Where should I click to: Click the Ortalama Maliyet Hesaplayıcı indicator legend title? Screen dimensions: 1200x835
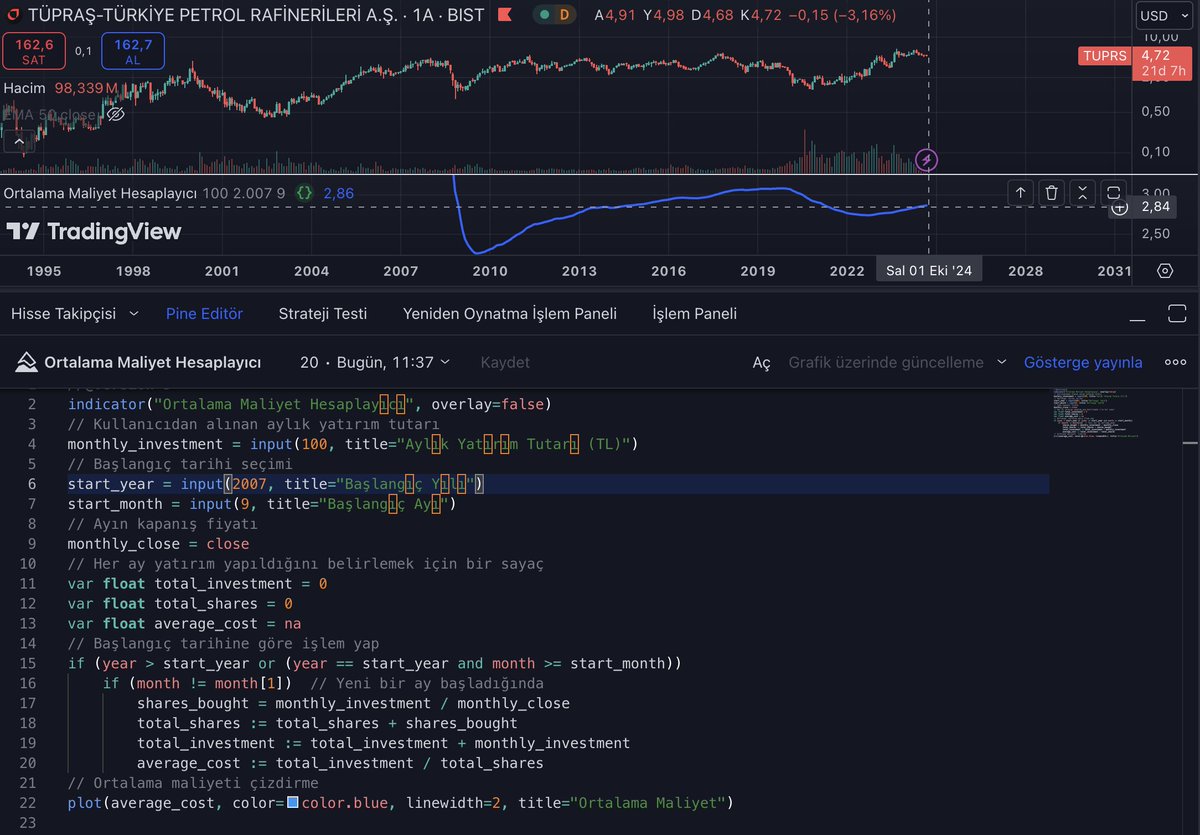101,192
